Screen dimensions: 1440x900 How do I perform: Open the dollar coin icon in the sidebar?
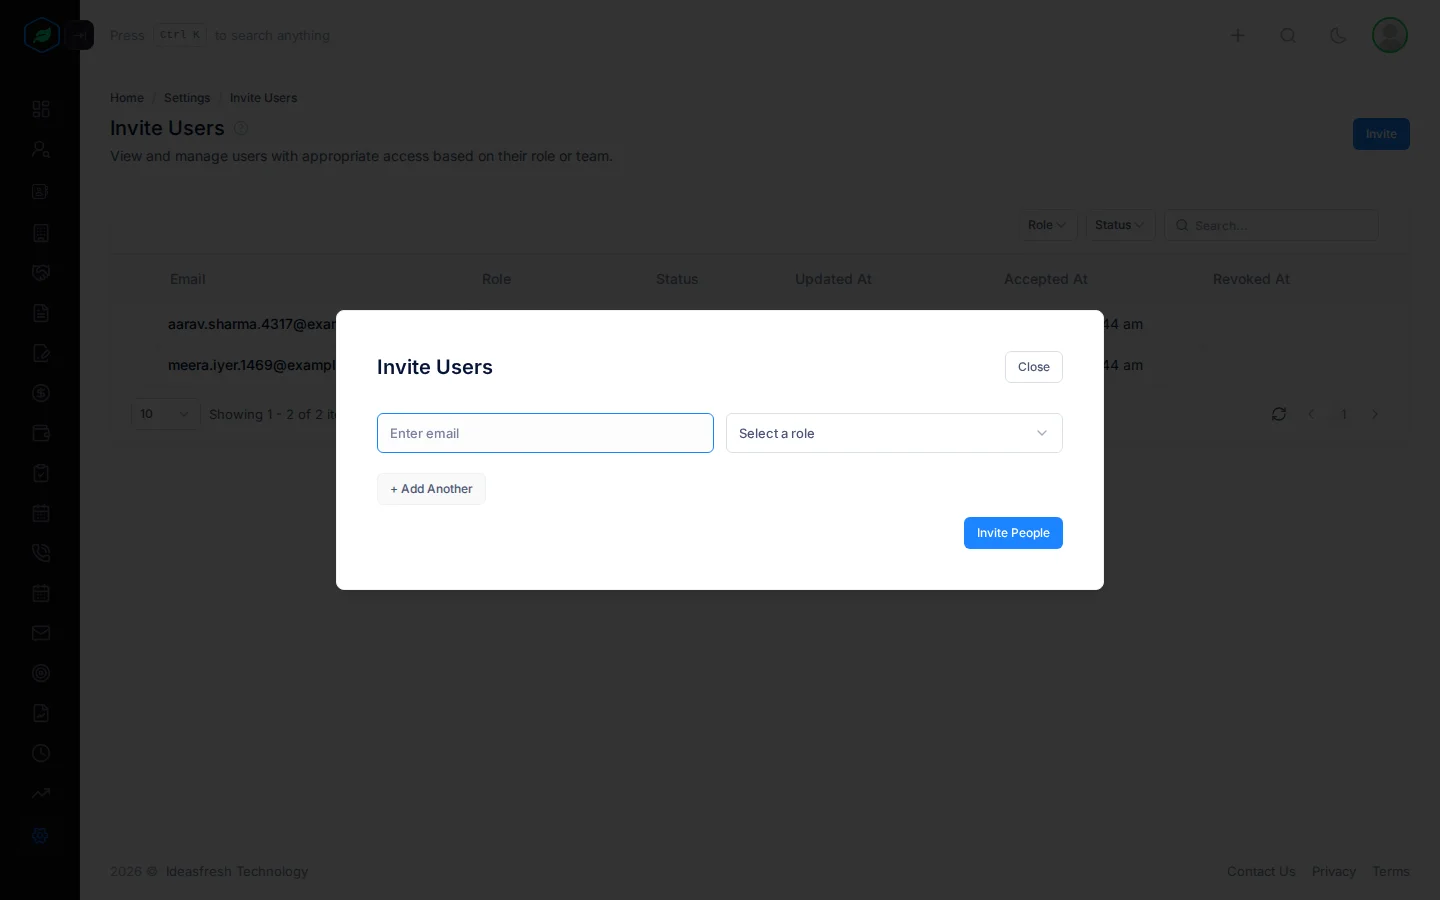coord(41,393)
